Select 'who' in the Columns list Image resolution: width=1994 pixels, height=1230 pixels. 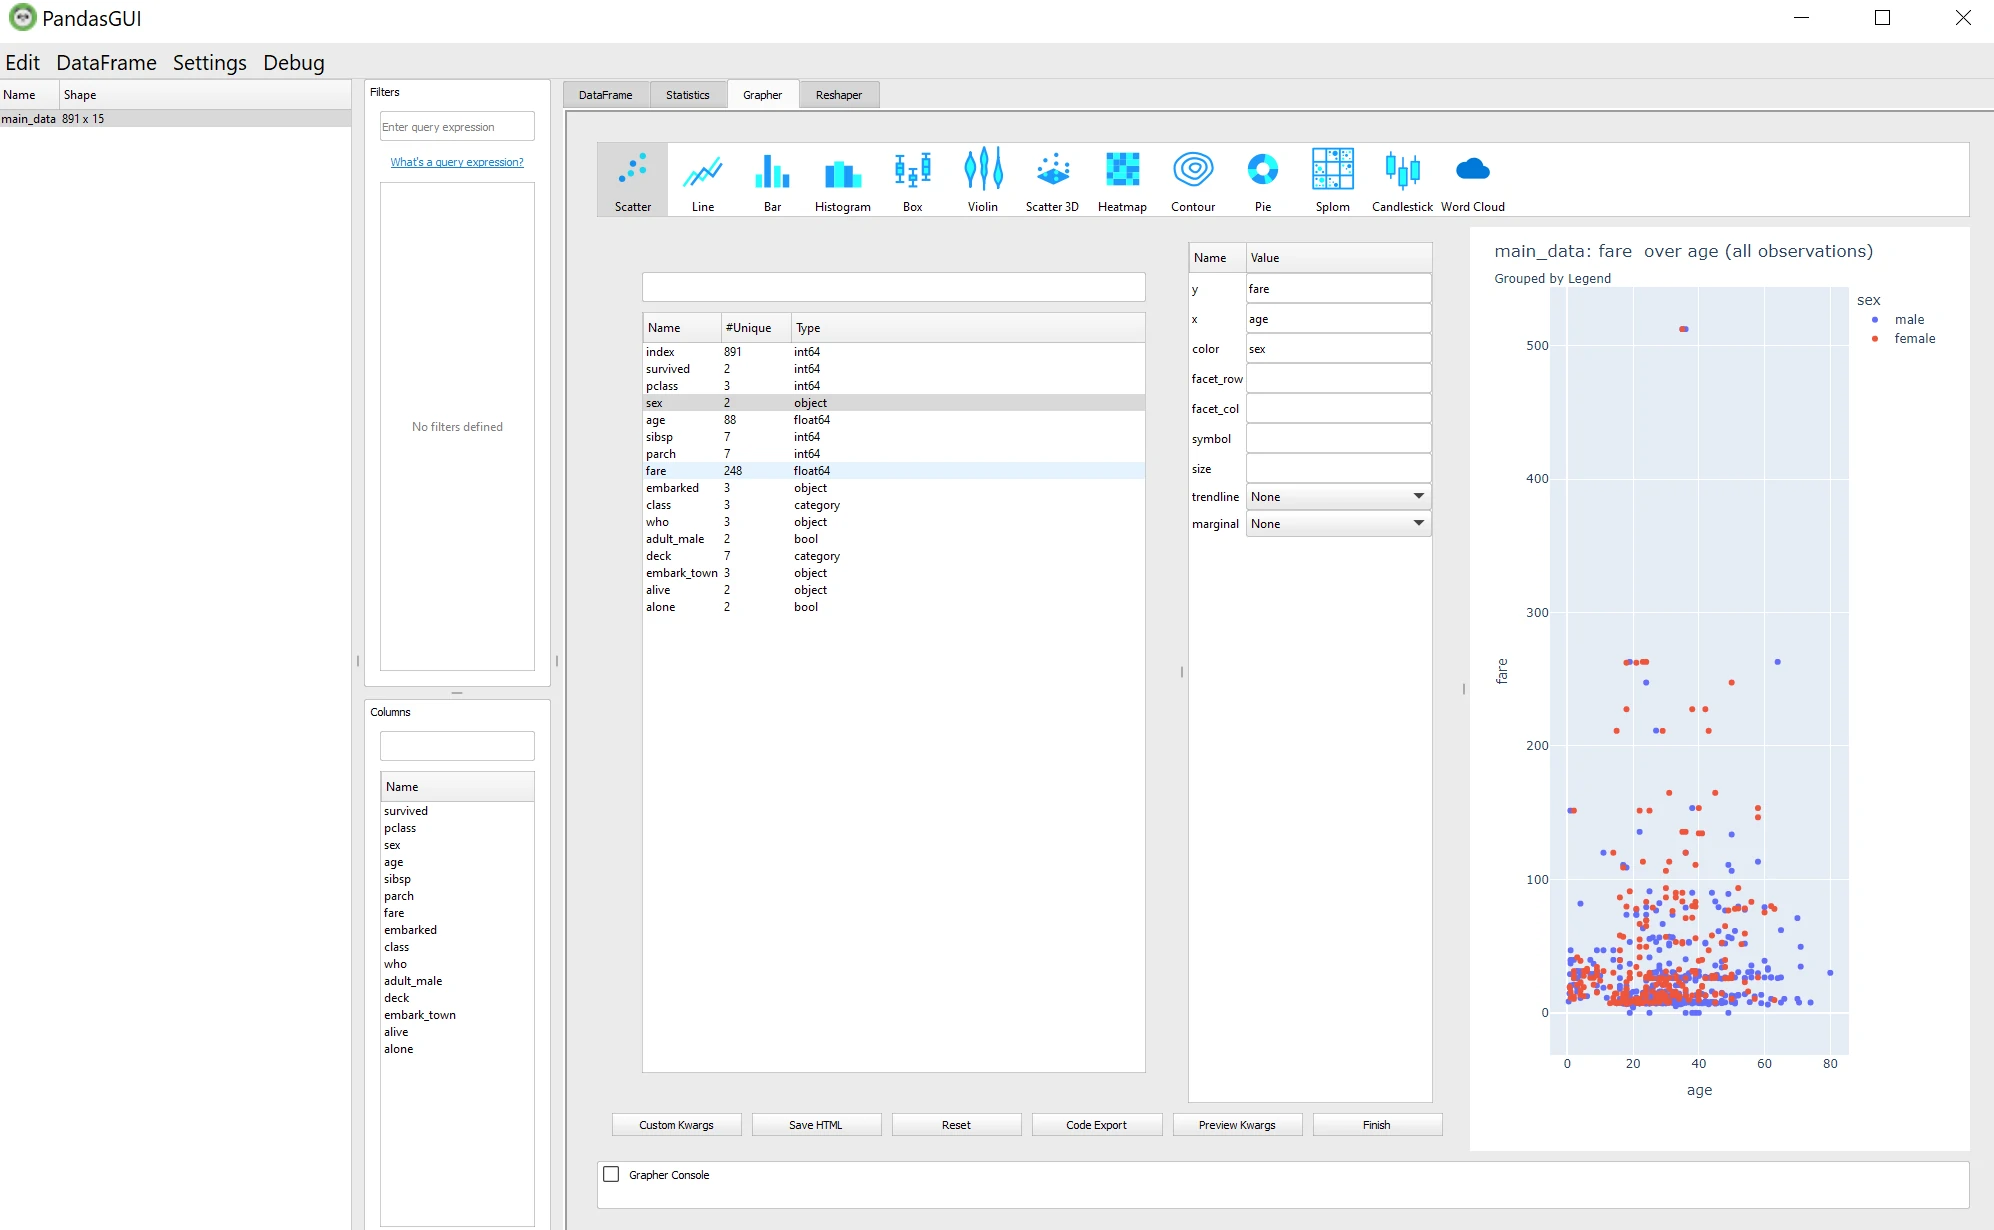[457, 964]
